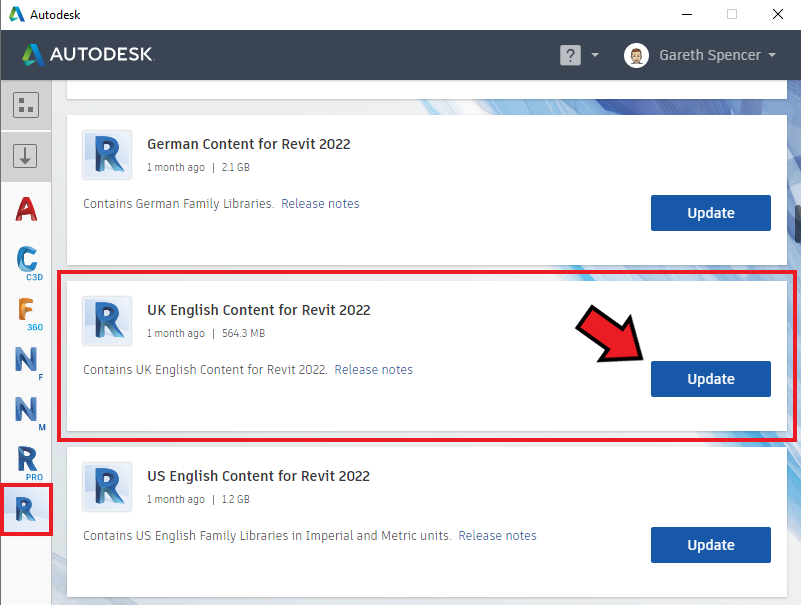Open Release notes for US English Content

tap(498, 536)
